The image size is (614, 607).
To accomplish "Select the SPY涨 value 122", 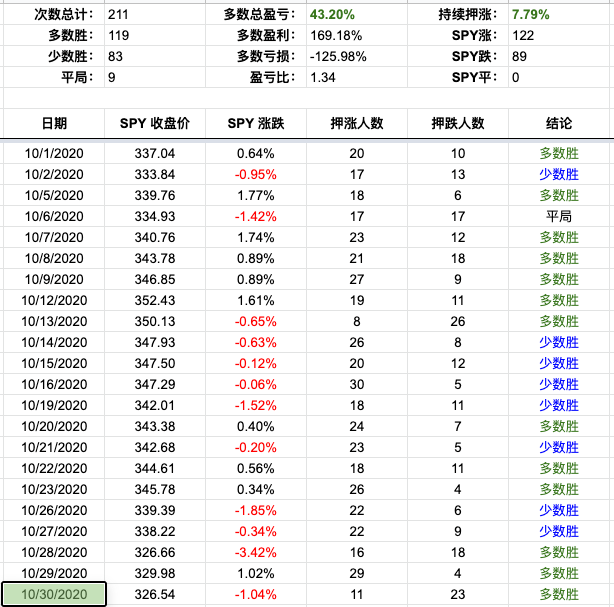I will 523,36.
